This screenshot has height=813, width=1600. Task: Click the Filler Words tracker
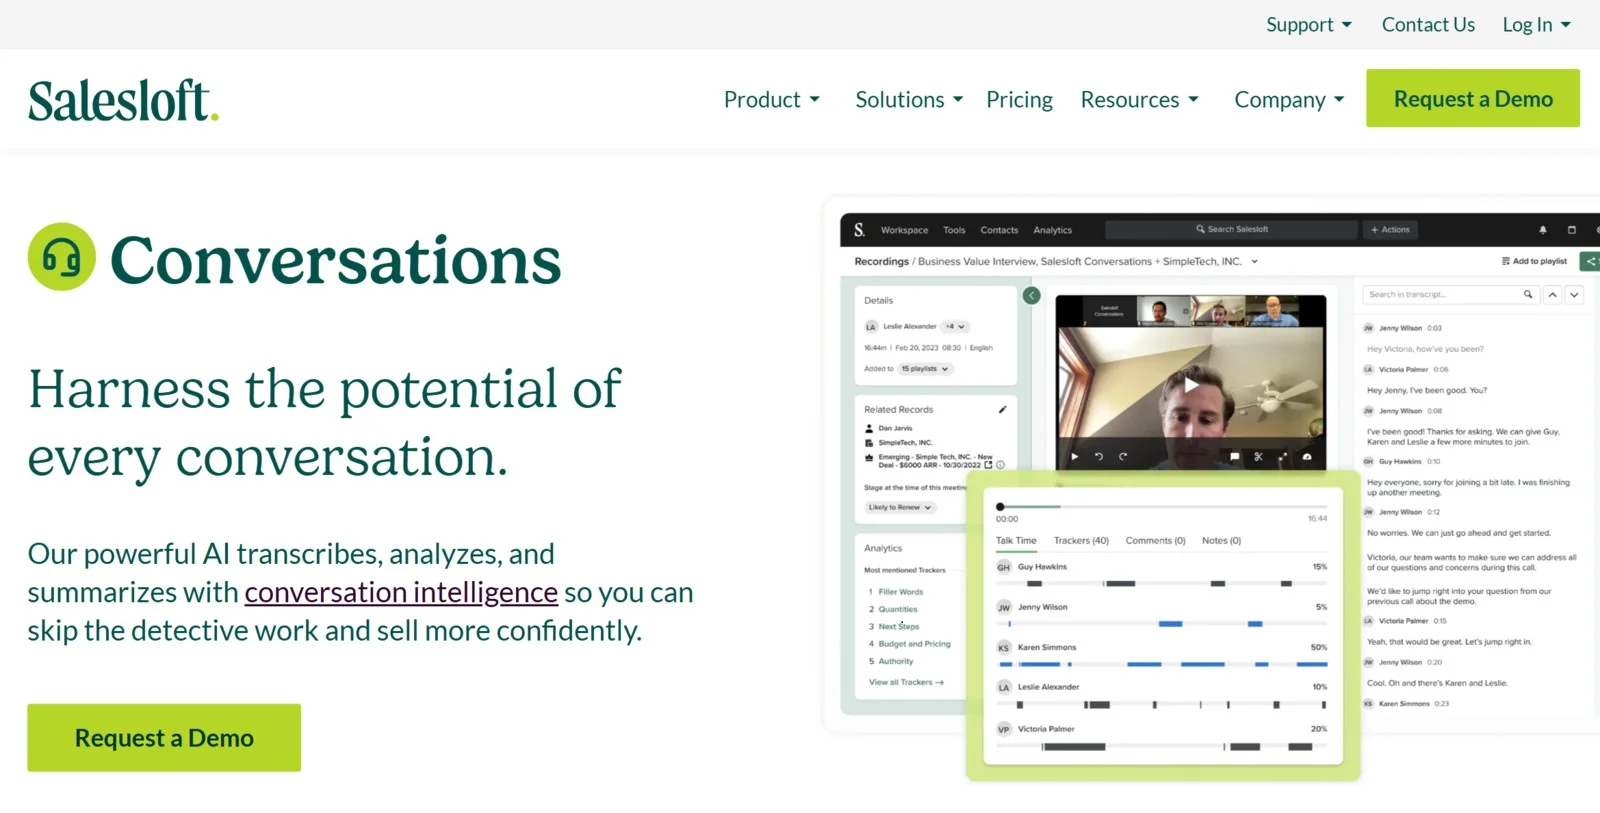[900, 592]
